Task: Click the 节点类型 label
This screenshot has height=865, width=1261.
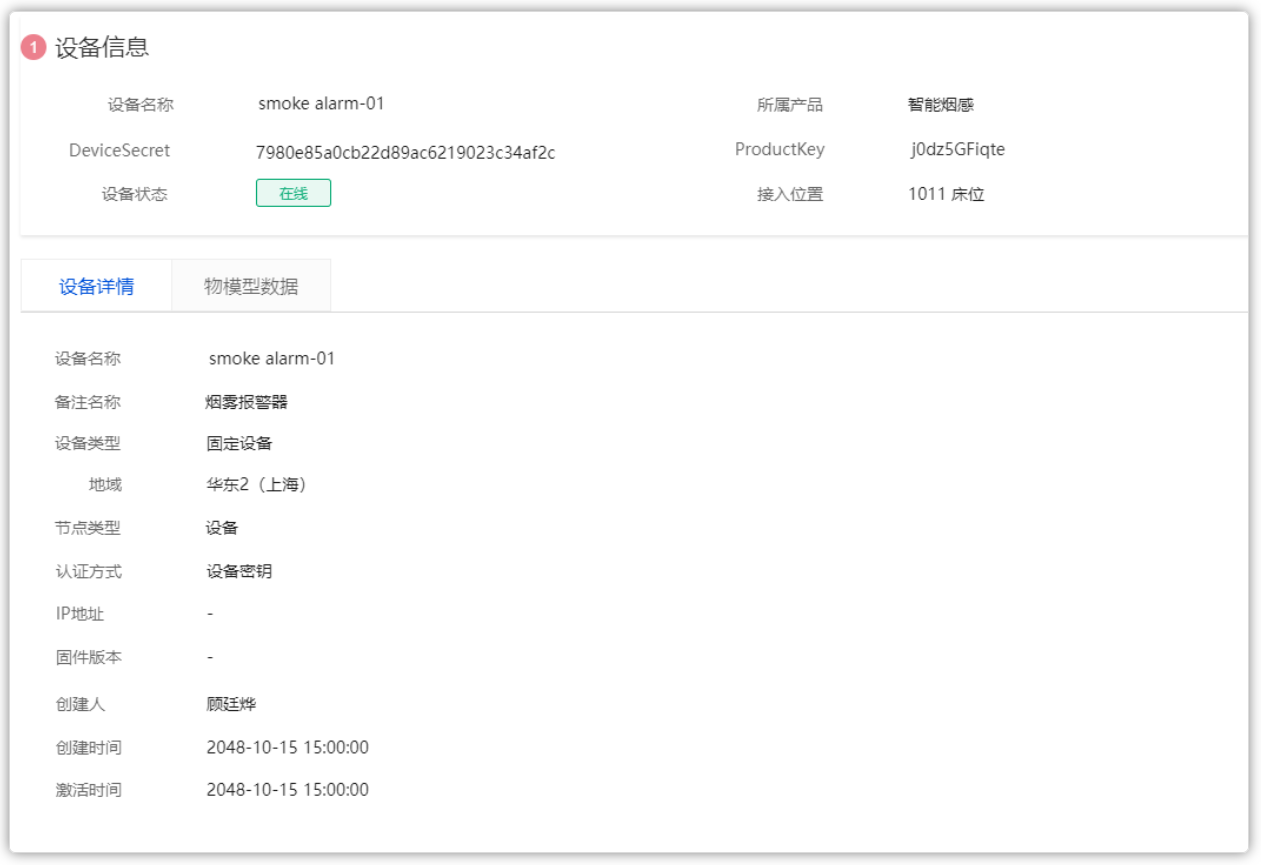Action: [88, 528]
